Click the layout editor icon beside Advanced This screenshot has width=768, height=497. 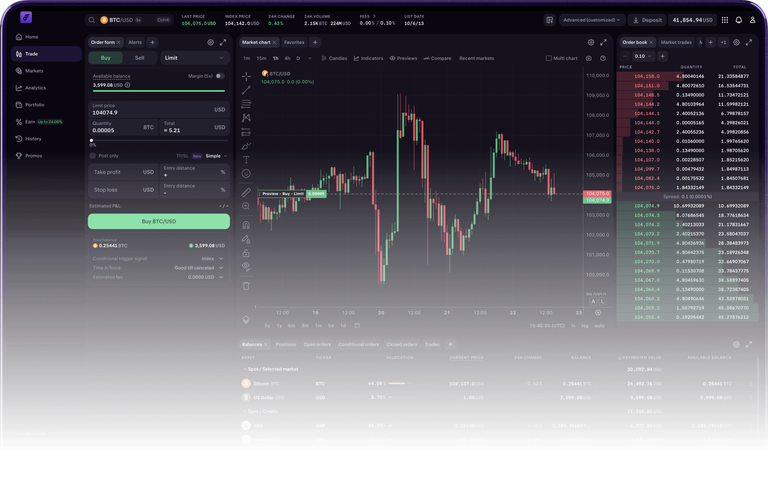(x=550, y=20)
